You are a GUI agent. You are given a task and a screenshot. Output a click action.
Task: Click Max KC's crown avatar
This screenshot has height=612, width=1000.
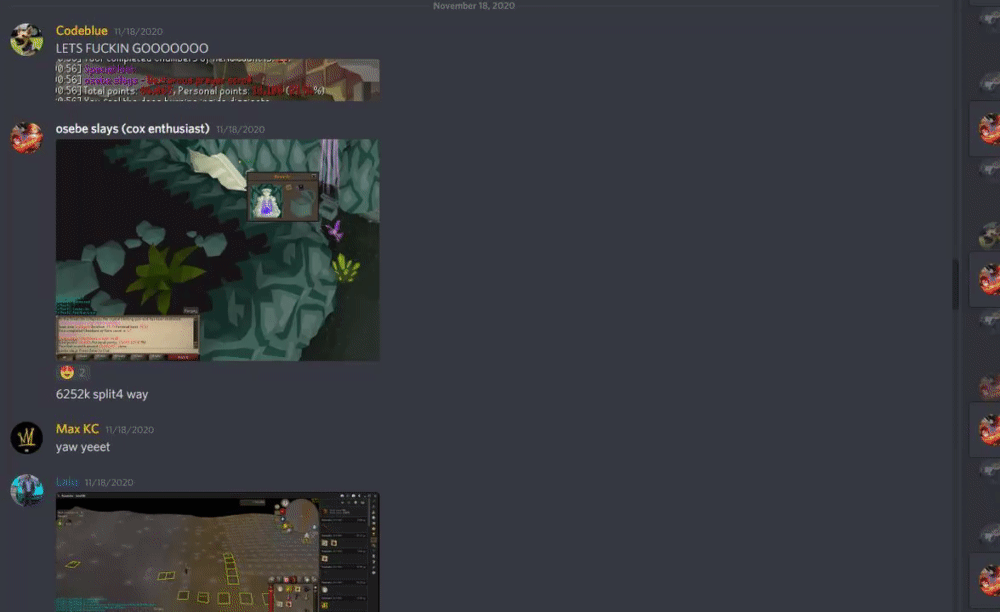(x=26, y=438)
